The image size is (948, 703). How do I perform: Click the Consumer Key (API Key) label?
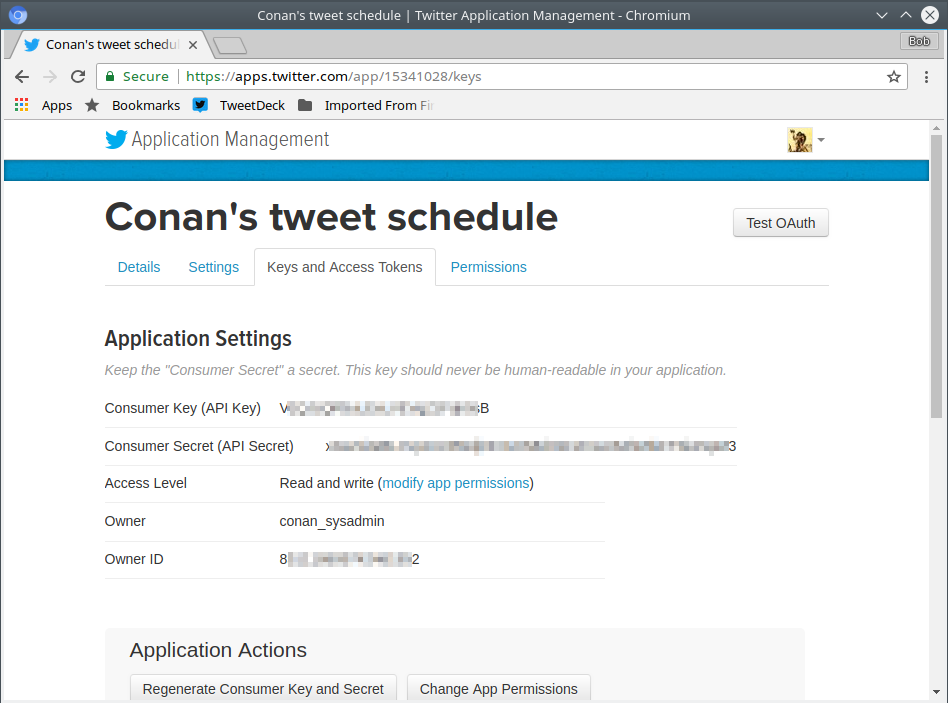[x=183, y=408]
